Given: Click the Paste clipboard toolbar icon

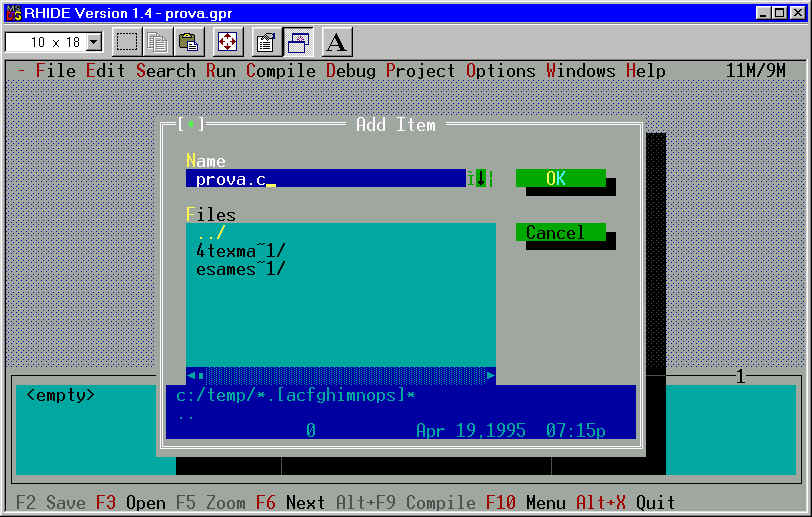Looking at the screenshot, I should pyautogui.click(x=188, y=42).
